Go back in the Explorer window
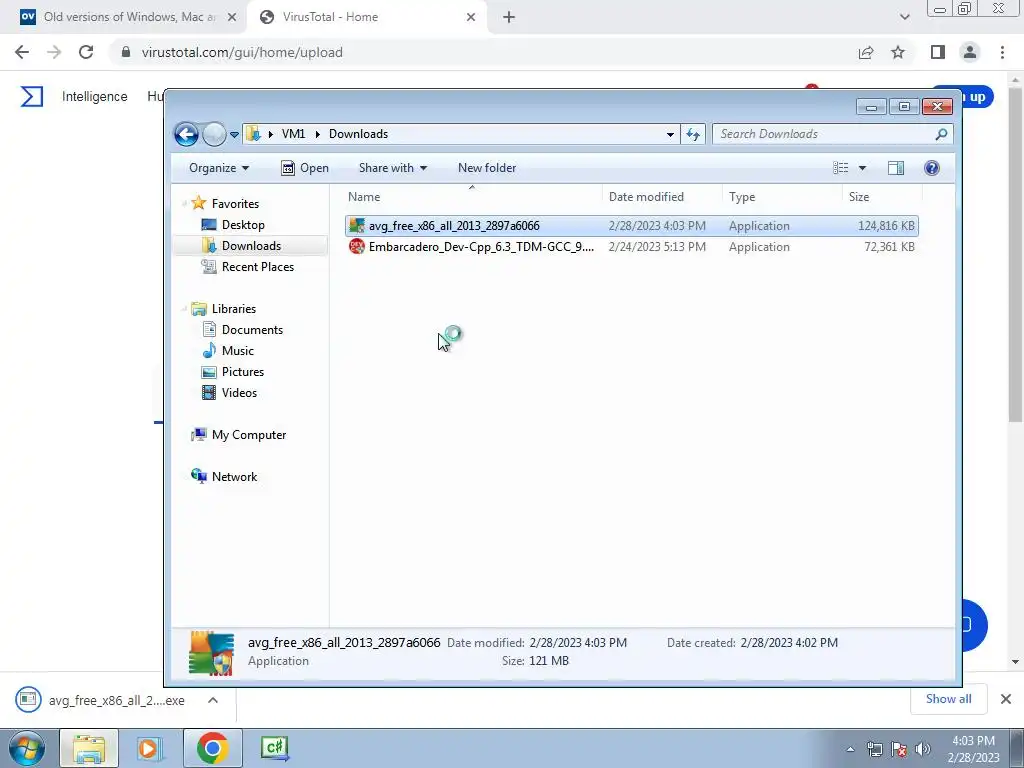 coord(186,135)
